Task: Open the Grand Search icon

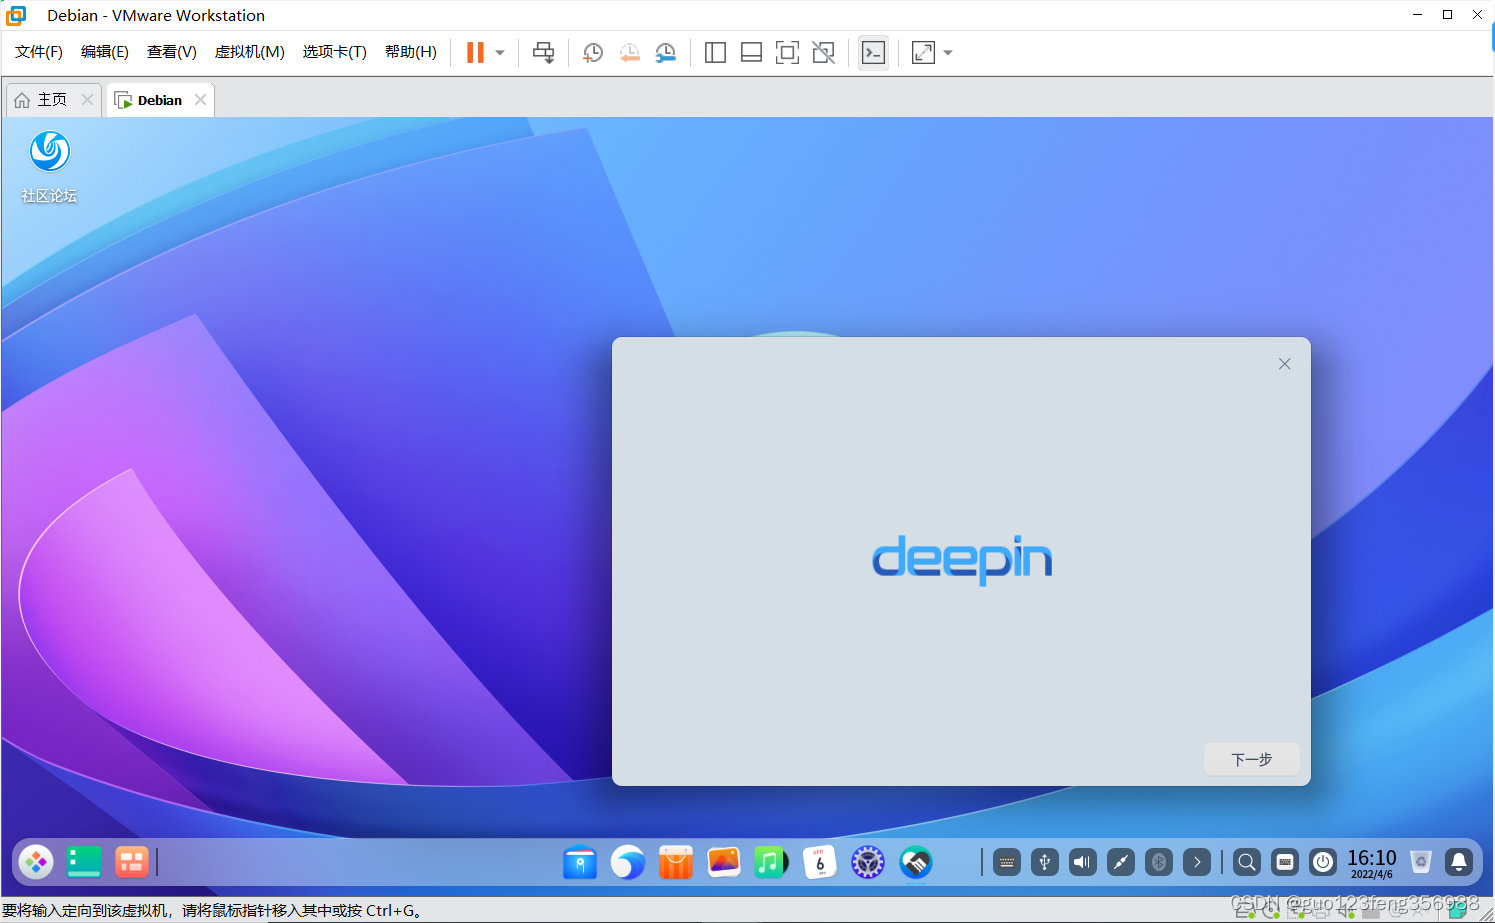Action: click(1247, 862)
